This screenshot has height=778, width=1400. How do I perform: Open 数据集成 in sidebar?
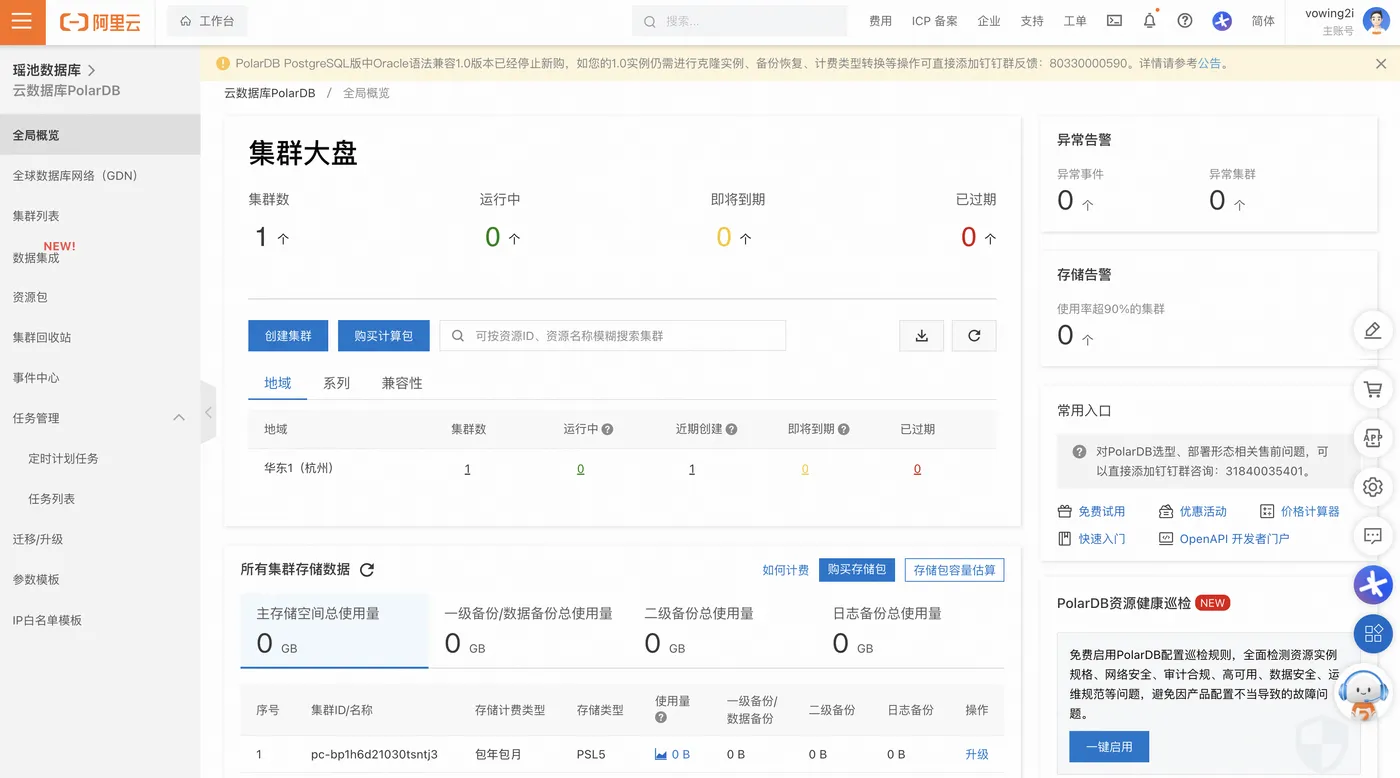36,258
